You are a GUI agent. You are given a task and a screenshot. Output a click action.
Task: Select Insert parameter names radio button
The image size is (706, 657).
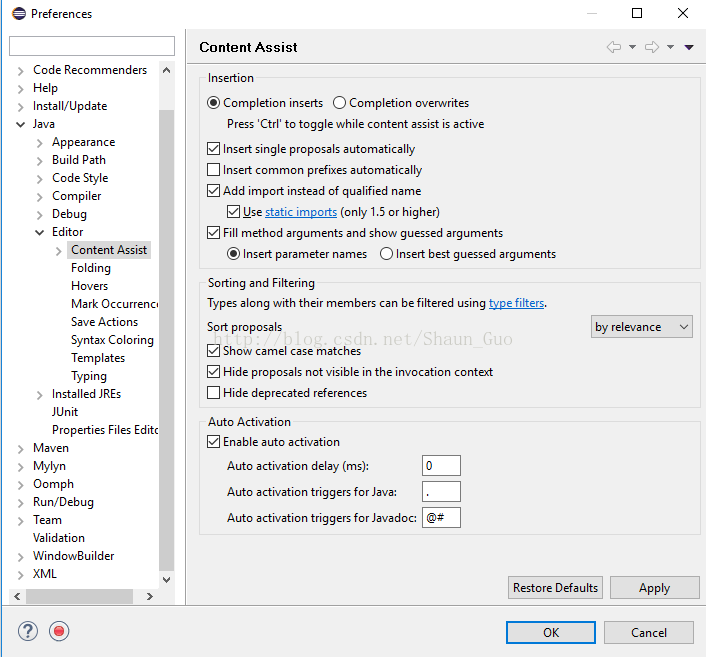(x=233, y=254)
